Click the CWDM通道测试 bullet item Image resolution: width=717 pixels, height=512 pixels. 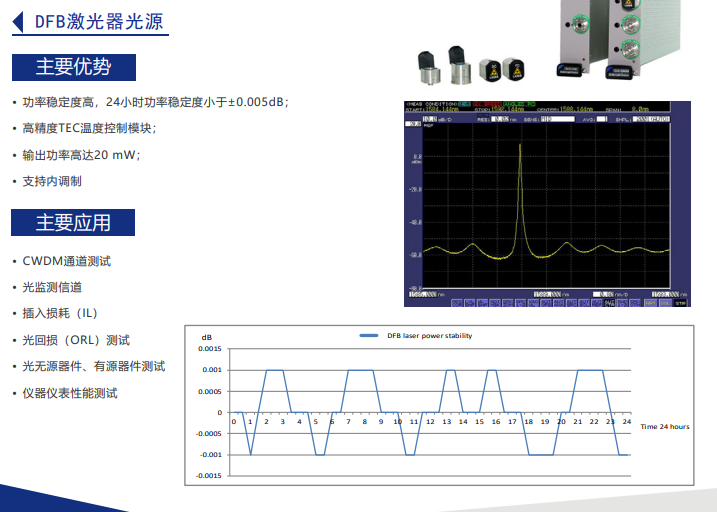point(67,261)
